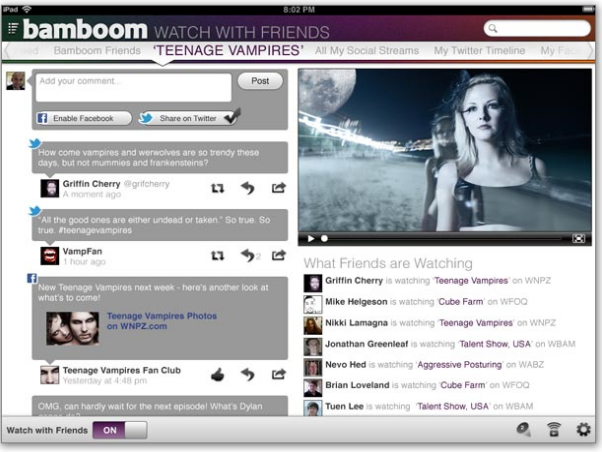Open the chat bubble icon in bottom bar

523,429
